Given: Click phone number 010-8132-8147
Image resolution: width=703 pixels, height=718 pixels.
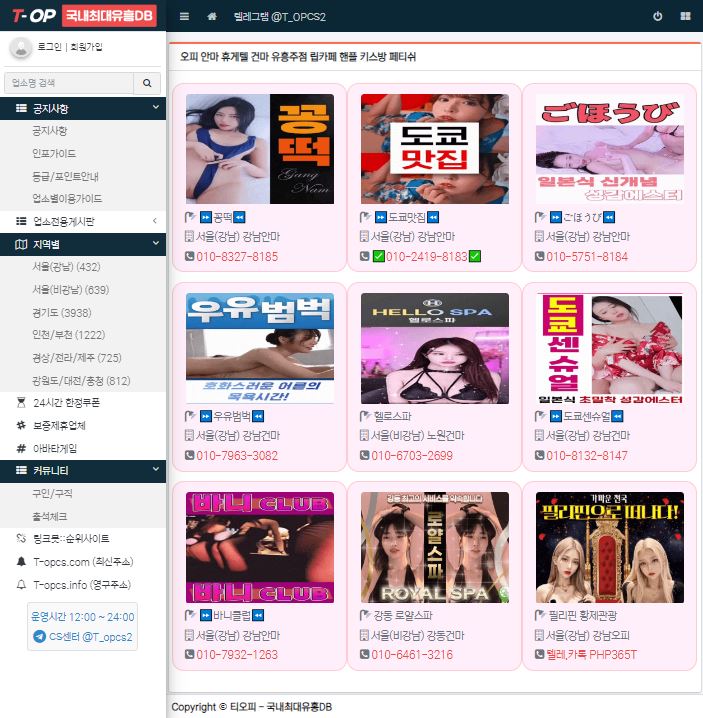Looking at the screenshot, I should (x=587, y=456).
